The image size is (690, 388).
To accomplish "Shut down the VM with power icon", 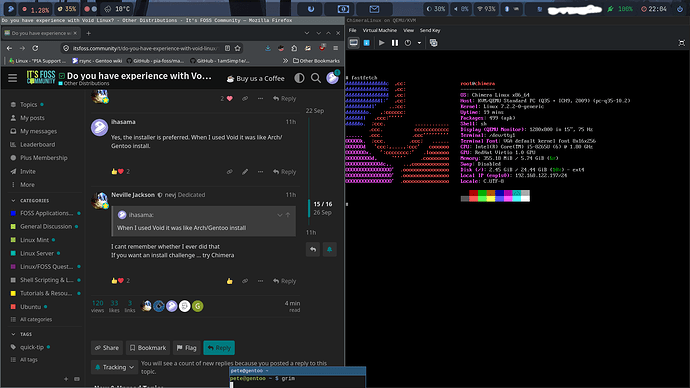I will pyautogui.click(x=408, y=43).
